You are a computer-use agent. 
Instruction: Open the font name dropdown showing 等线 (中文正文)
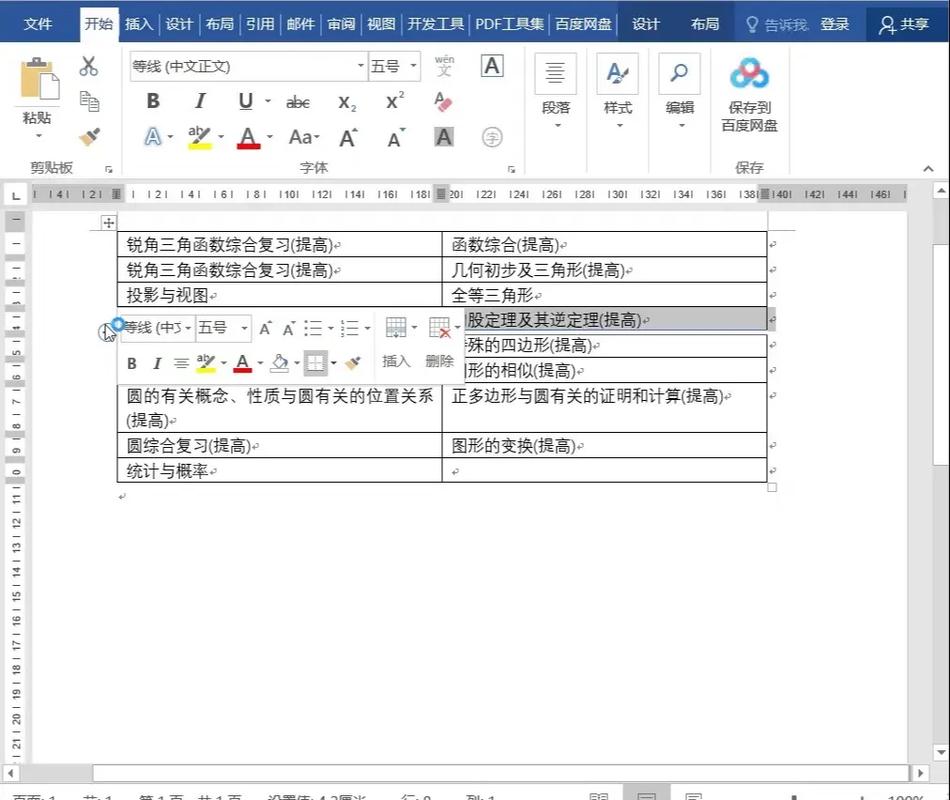(362, 66)
